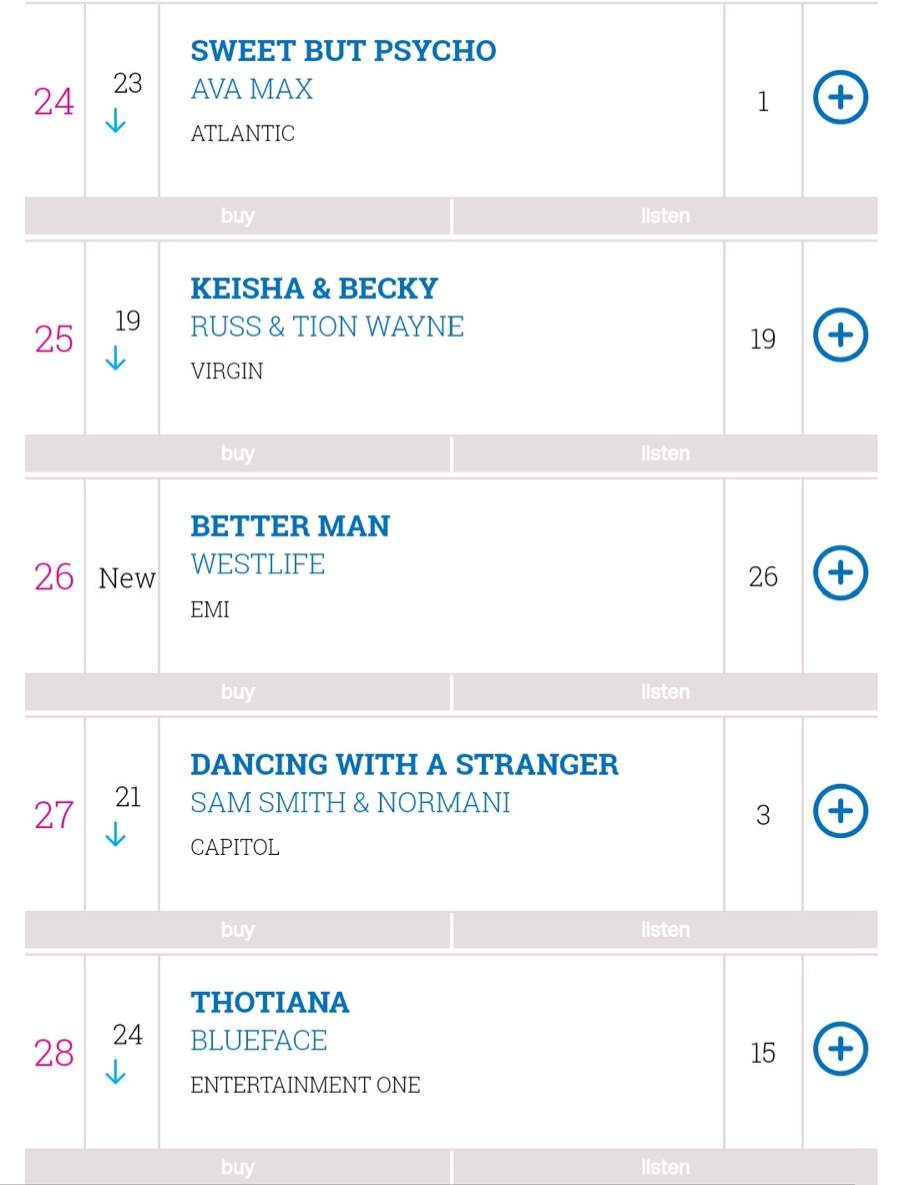Listen to Dancing With A Stranger

point(665,930)
